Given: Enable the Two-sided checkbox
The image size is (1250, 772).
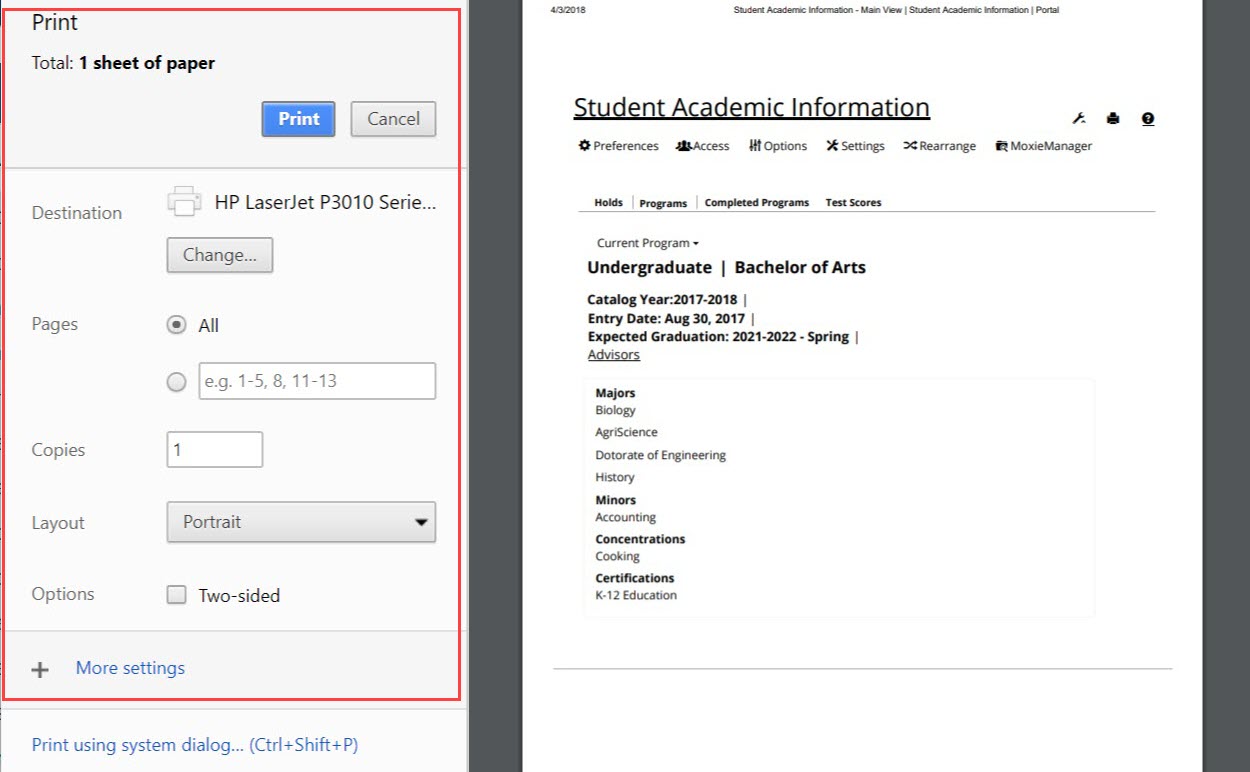Looking at the screenshot, I should pyautogui.click(x=177, y=595).
